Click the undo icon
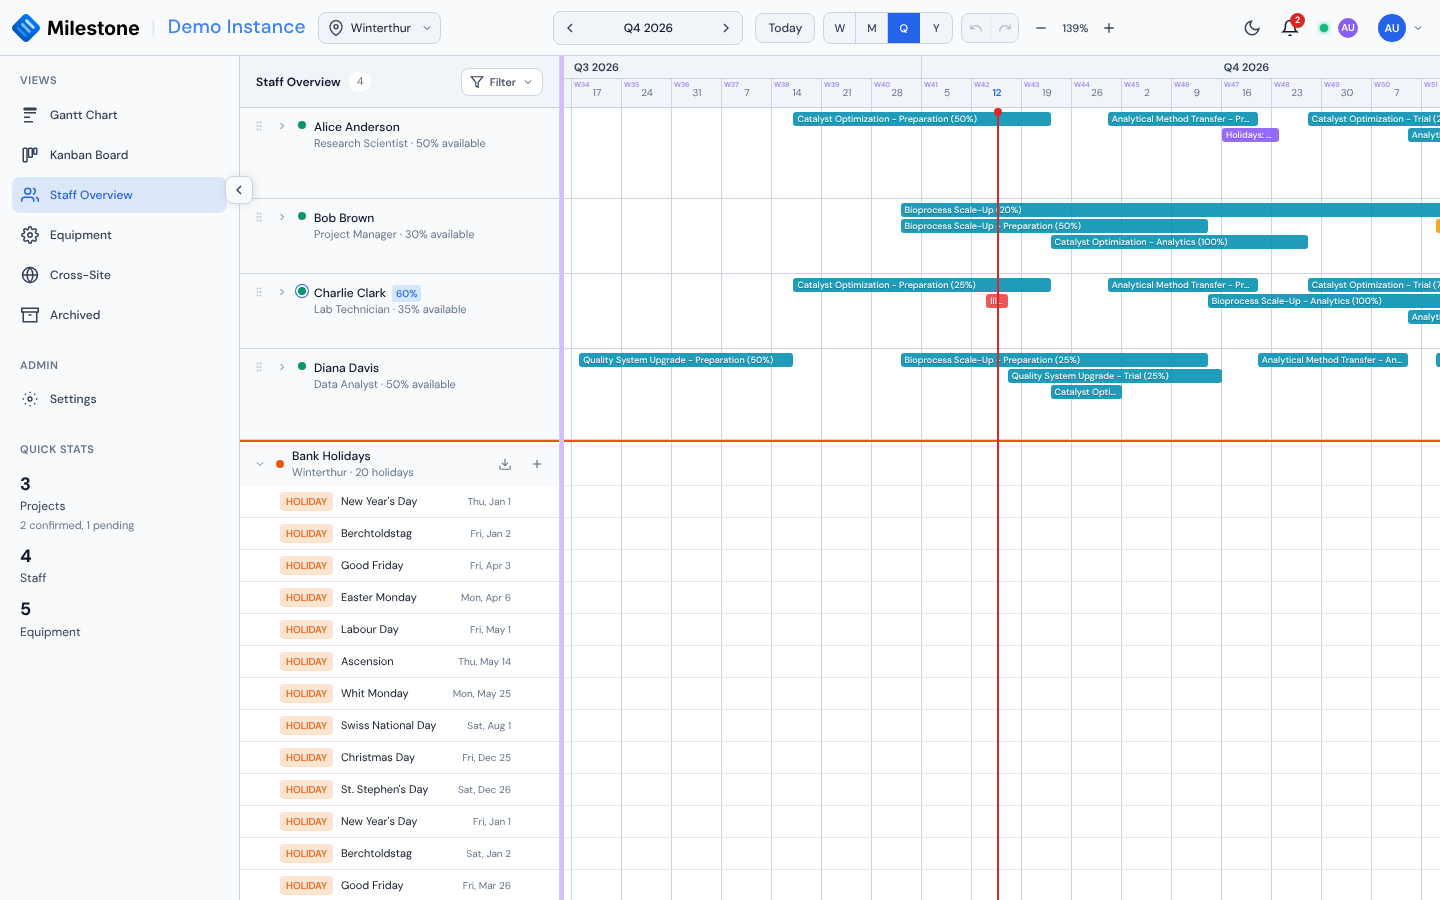 [976, 28]
